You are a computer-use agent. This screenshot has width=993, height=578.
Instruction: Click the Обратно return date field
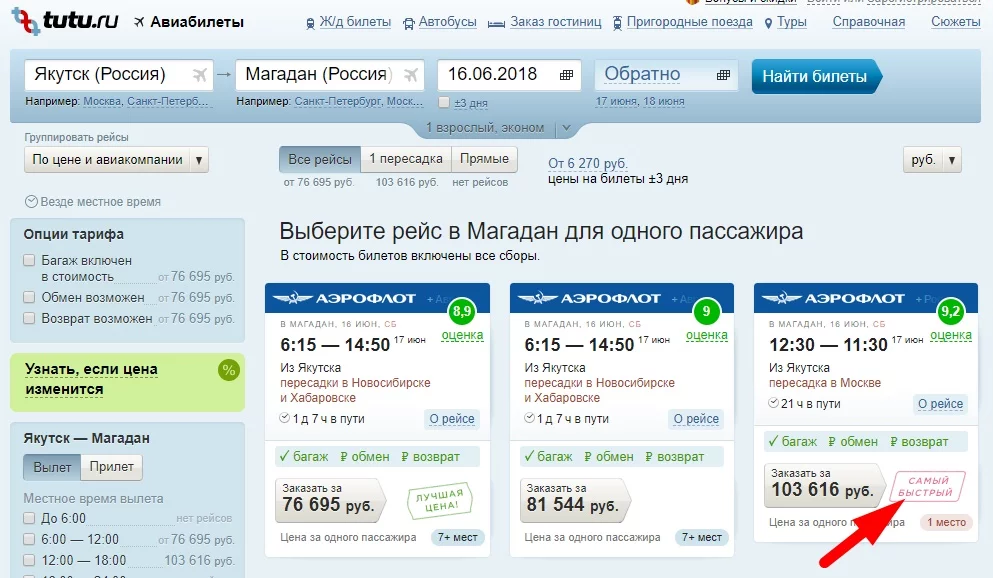click(x=666, y=75)
